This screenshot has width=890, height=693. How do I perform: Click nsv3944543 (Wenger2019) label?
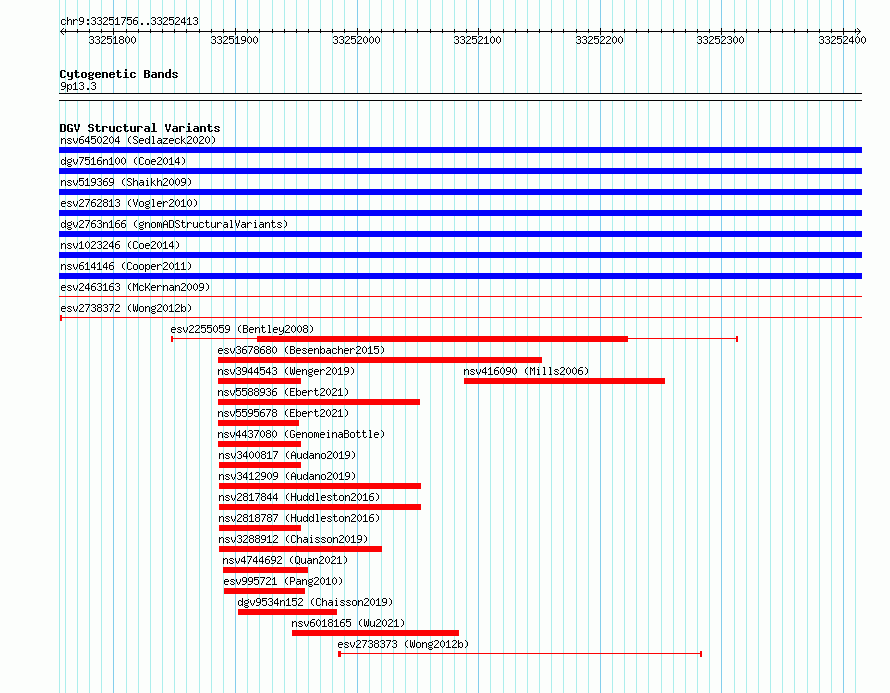[x=286, y=371]
